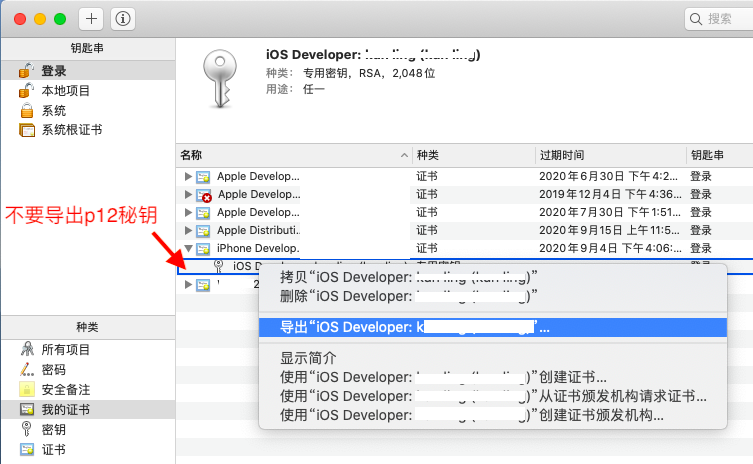Click expiry date 2020年9月15日 上午11:5 cell
This screenshot has height=464, width=753.
(x=609, y=231)
